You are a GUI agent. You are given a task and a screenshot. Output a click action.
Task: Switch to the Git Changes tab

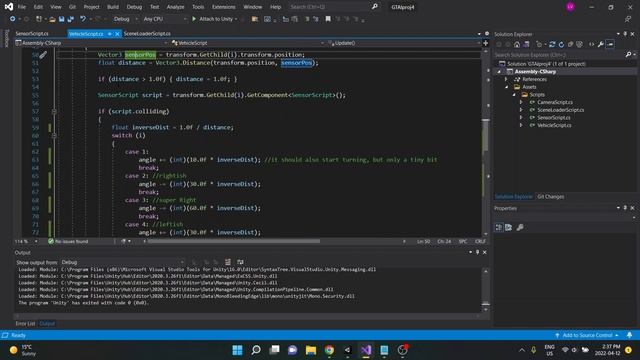click(550, 197)
